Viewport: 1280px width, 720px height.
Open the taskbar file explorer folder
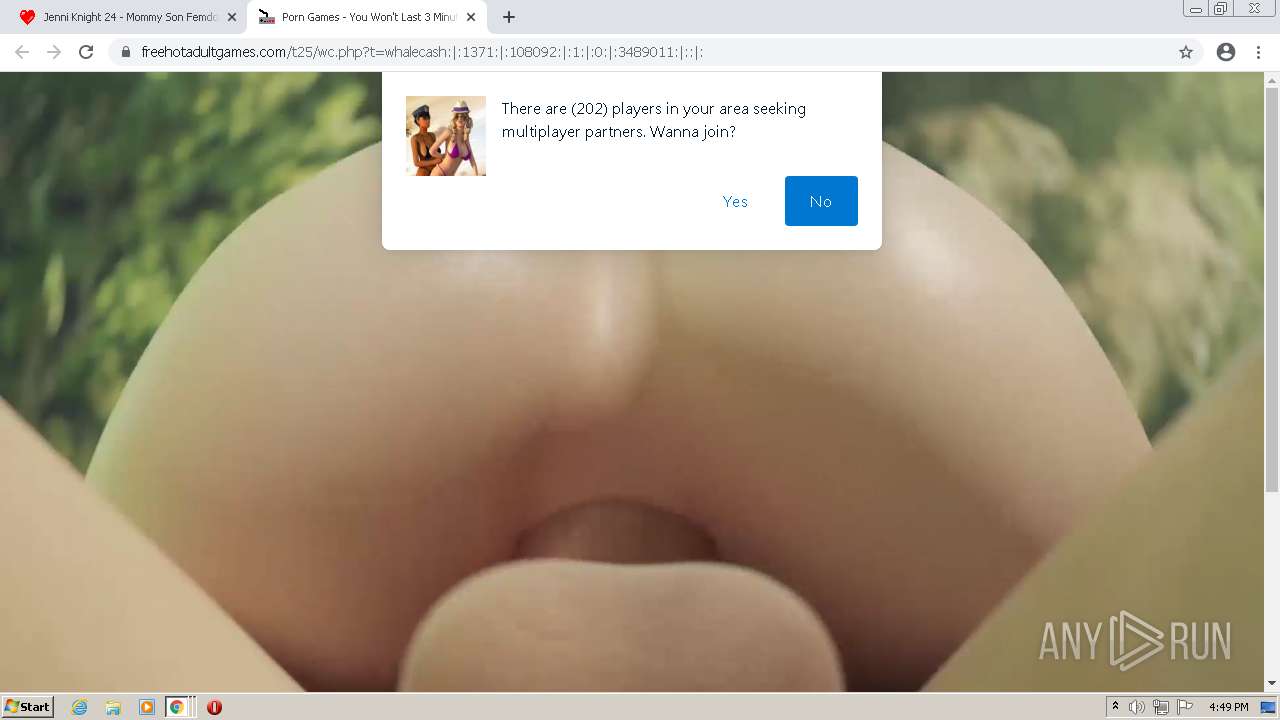113,707
